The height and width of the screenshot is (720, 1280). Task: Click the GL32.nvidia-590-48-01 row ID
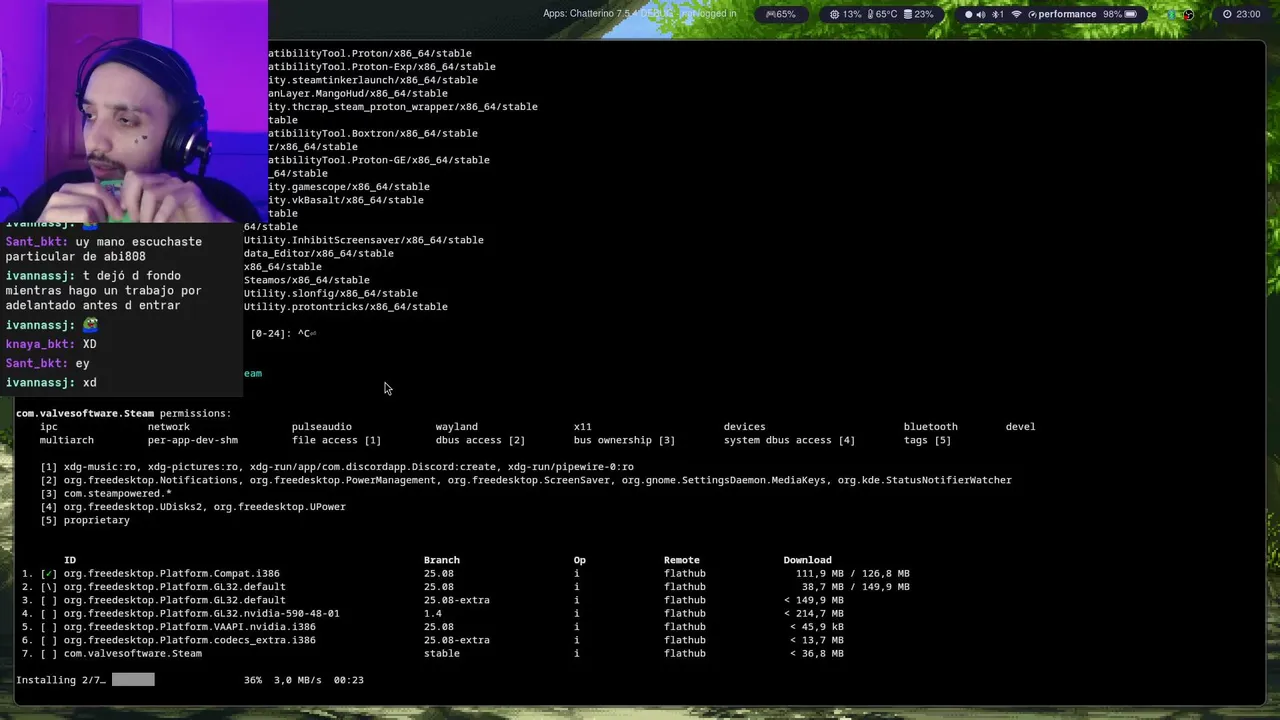click(202, 613)
